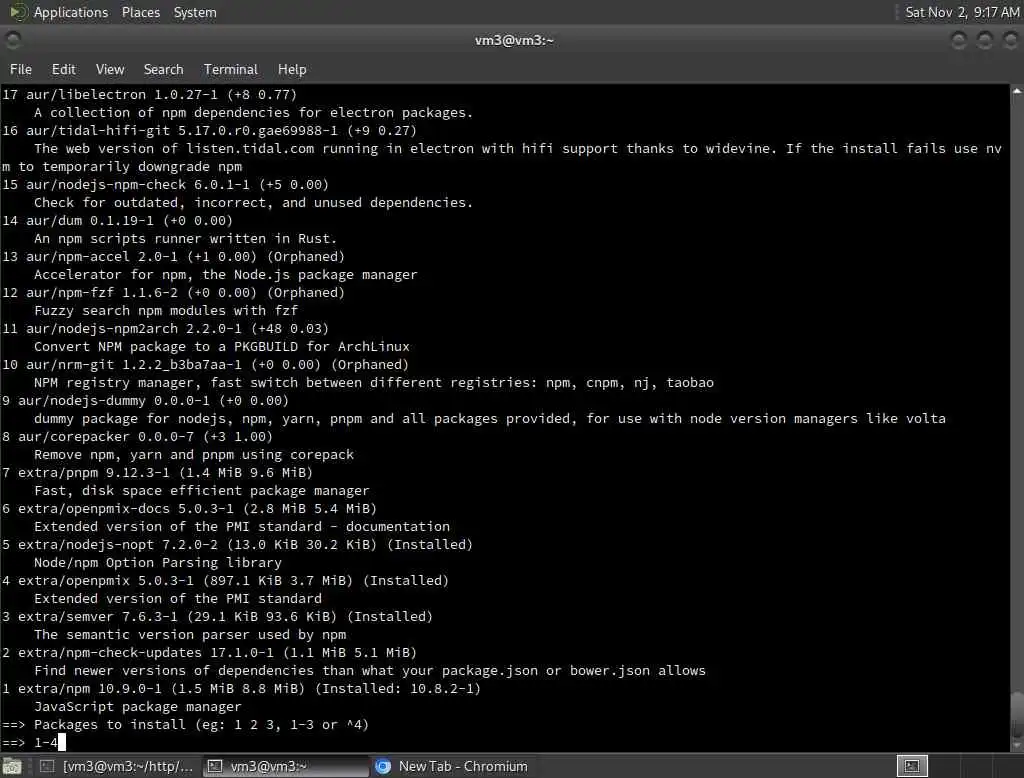The height and width of the screenshot is (778, 1024).
Task: Click the line 'aur/nodejs-npm-check 6.0.1-1'
Action: 165,185
